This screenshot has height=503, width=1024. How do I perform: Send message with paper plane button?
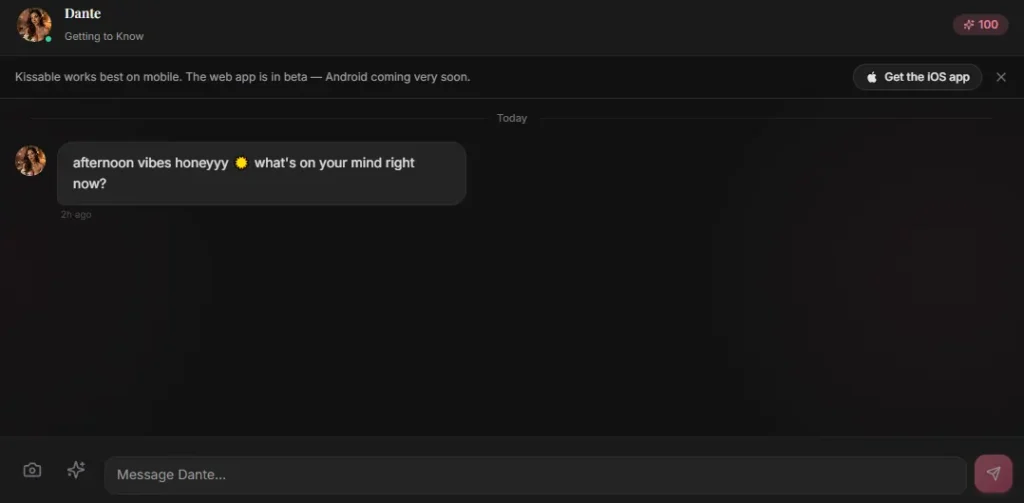click(x=993, y=474)
